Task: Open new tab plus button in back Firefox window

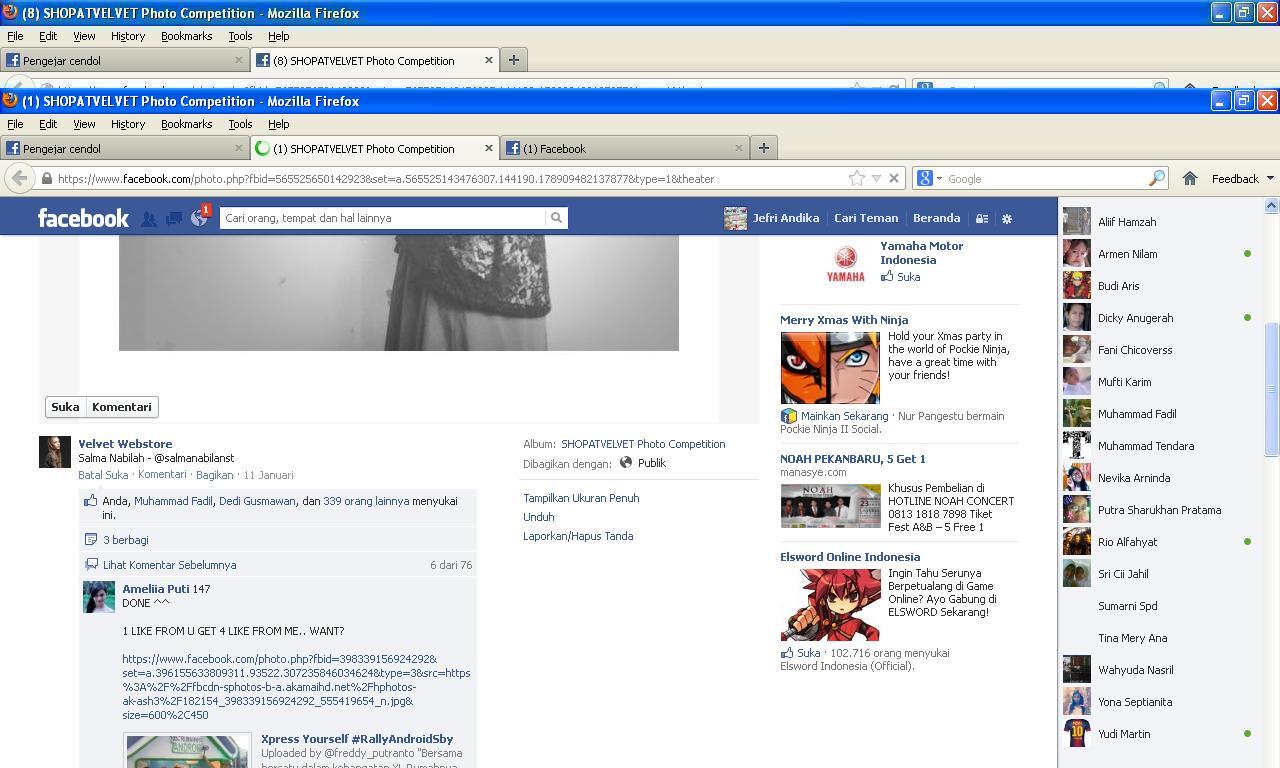Action: [513, 60]
